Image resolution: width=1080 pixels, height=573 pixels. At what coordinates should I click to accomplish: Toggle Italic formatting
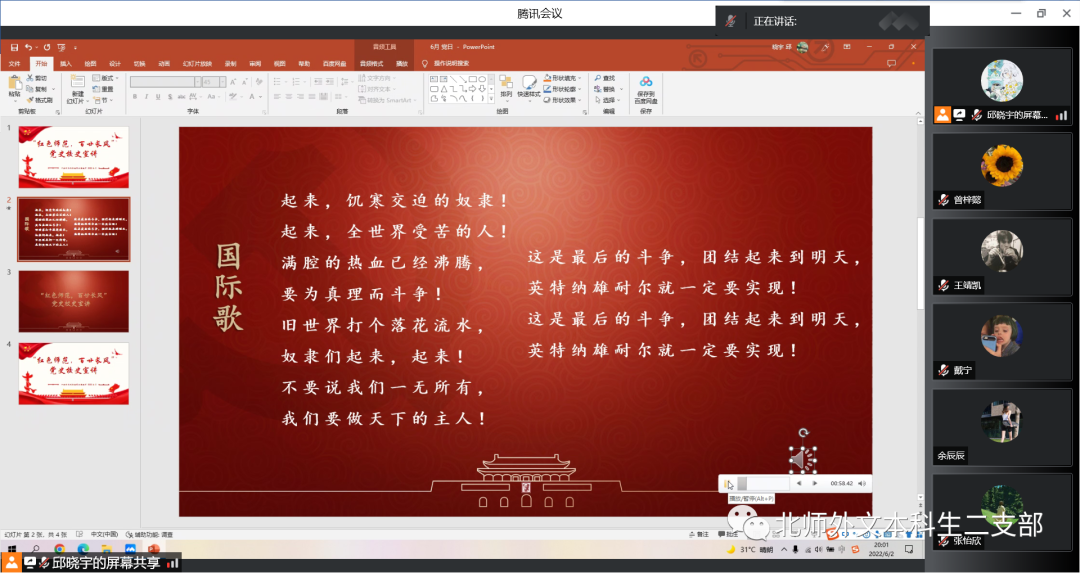click(x=147, y=97)
